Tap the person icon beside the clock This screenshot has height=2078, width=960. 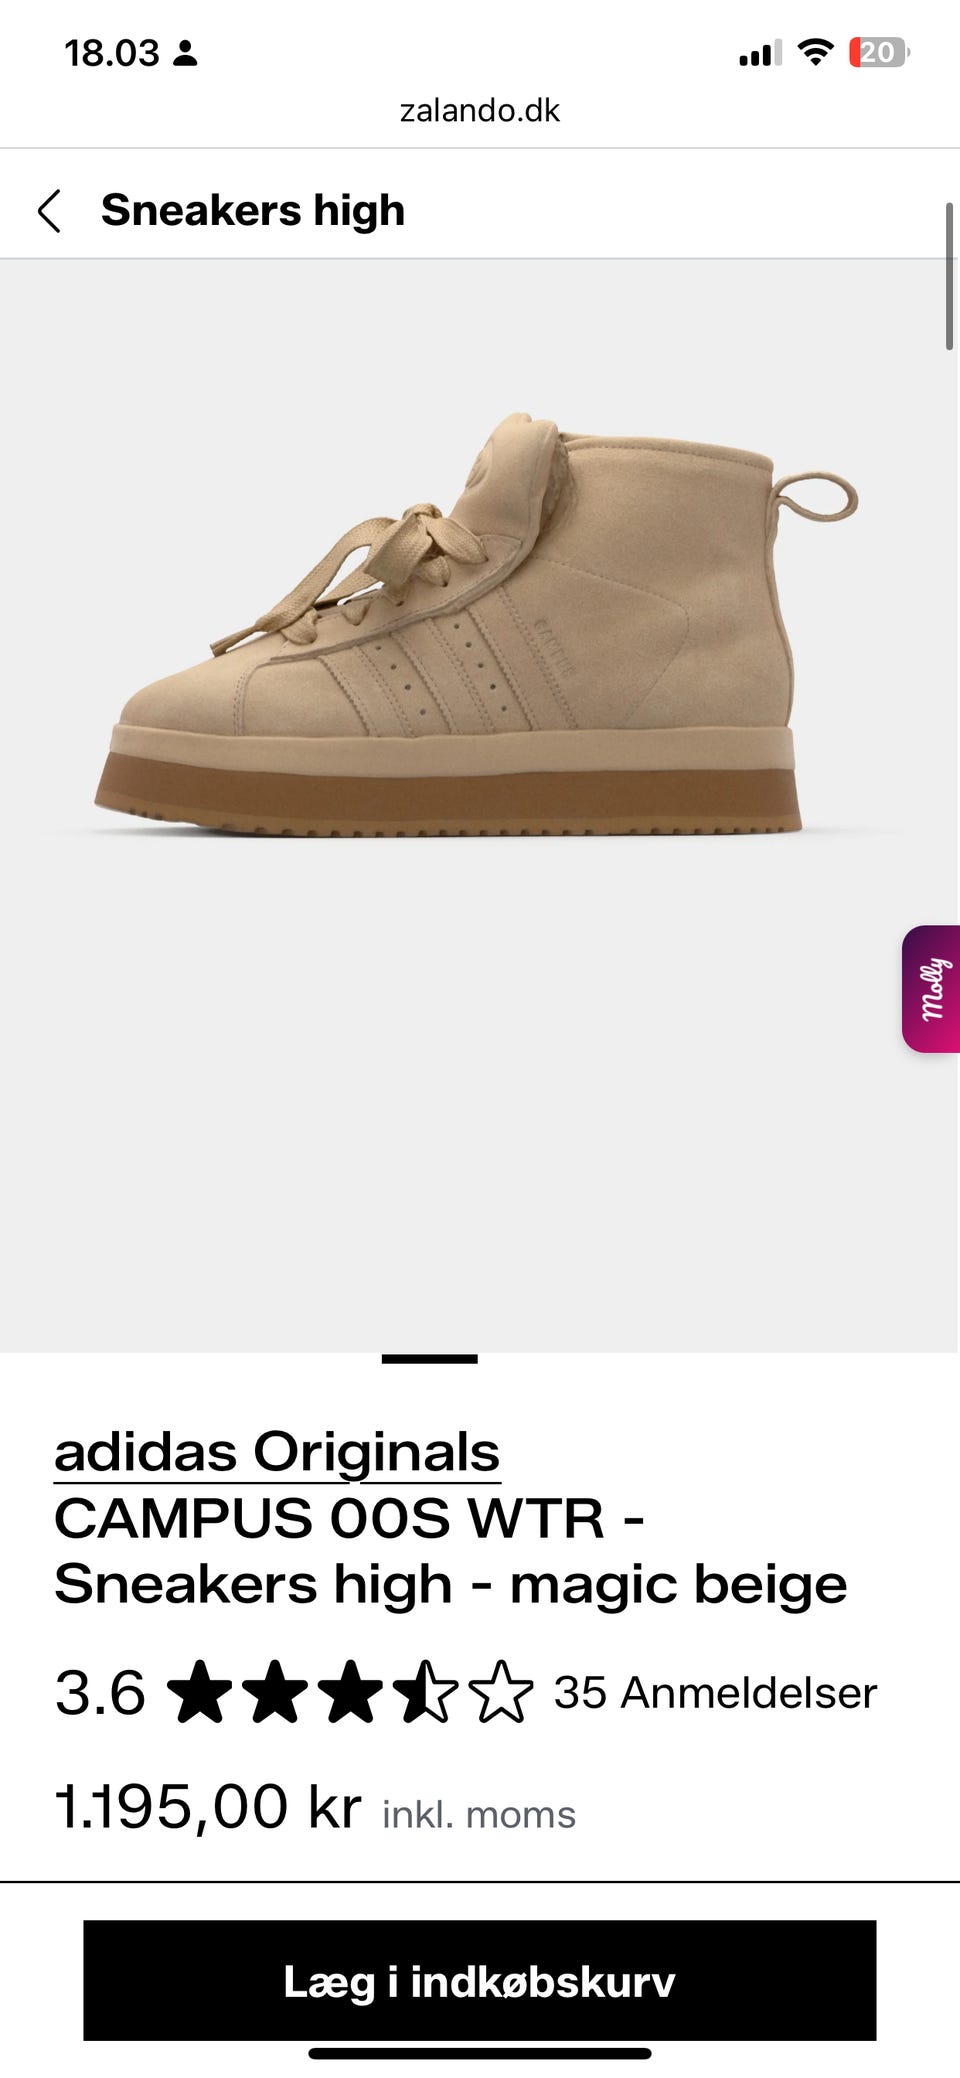click(x=185, y=53)
